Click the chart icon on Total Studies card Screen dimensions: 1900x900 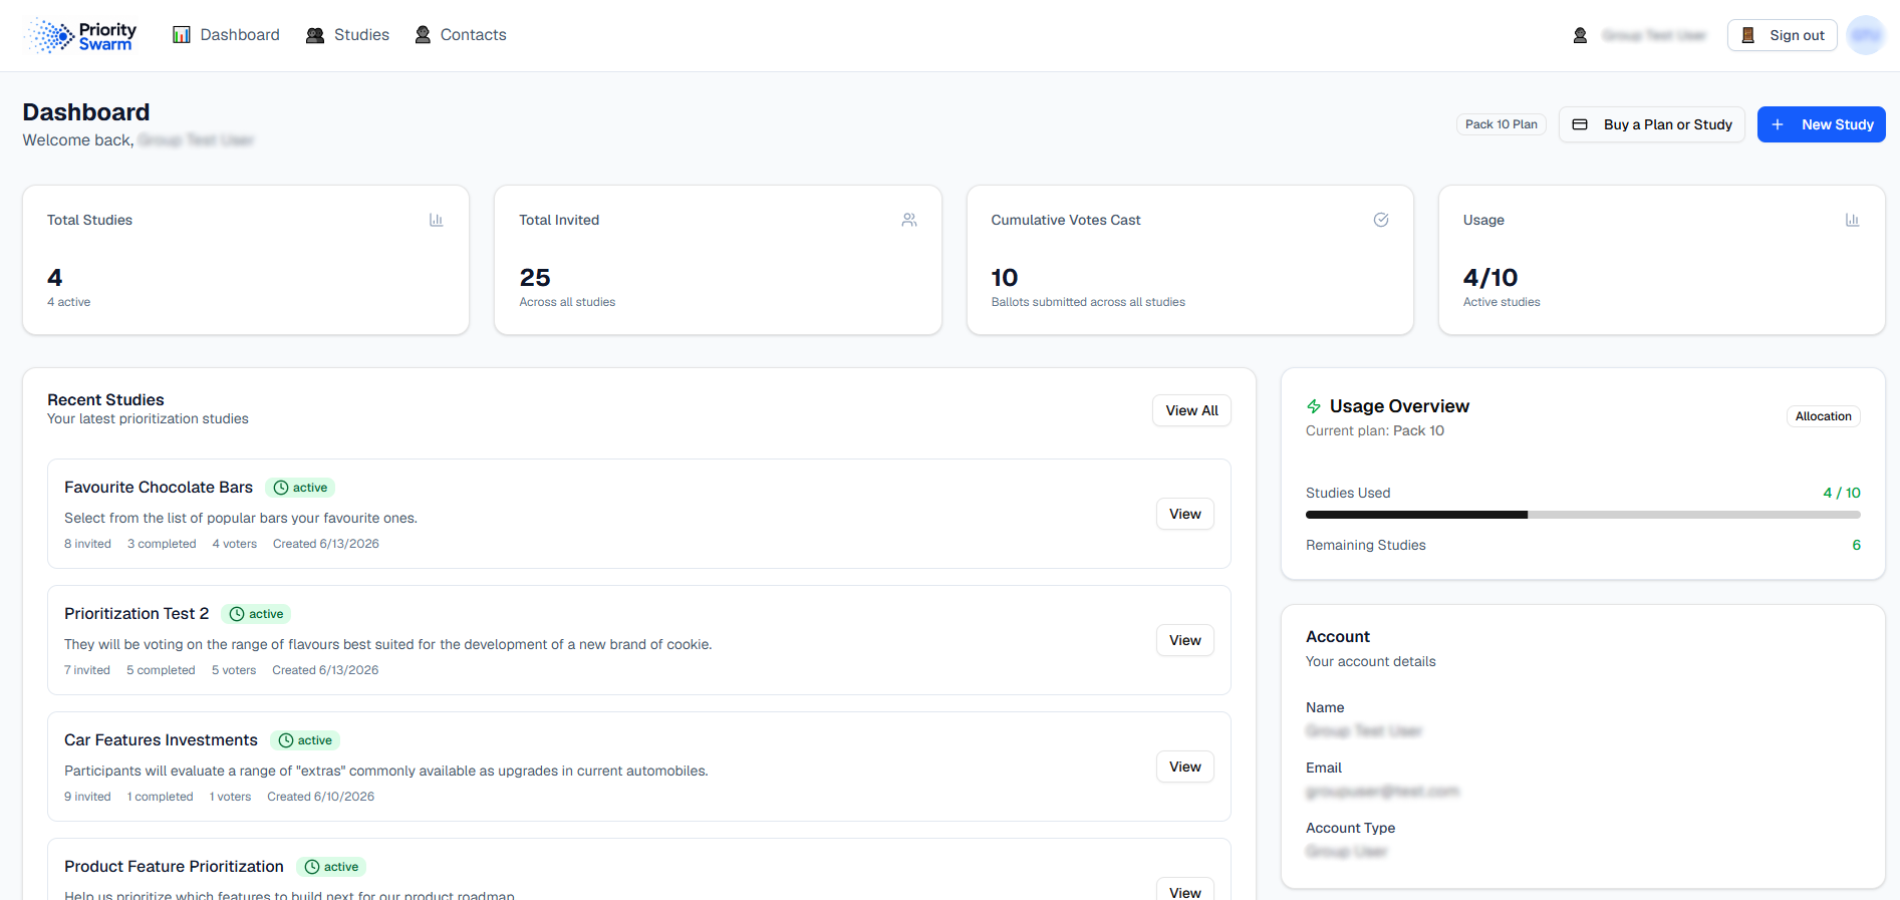point(436,220)
